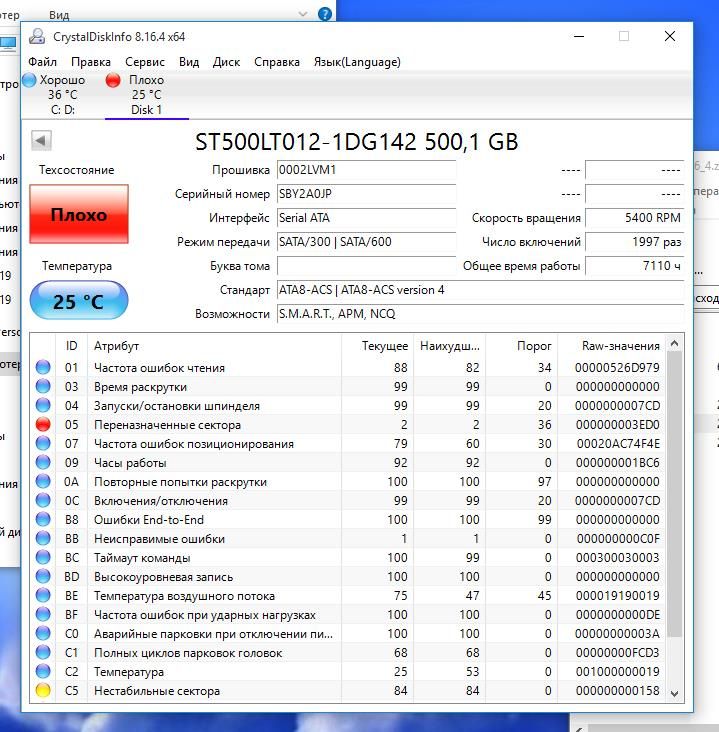Click the blue status dot for Запуски/остановки шпинделя

point(43,406)
